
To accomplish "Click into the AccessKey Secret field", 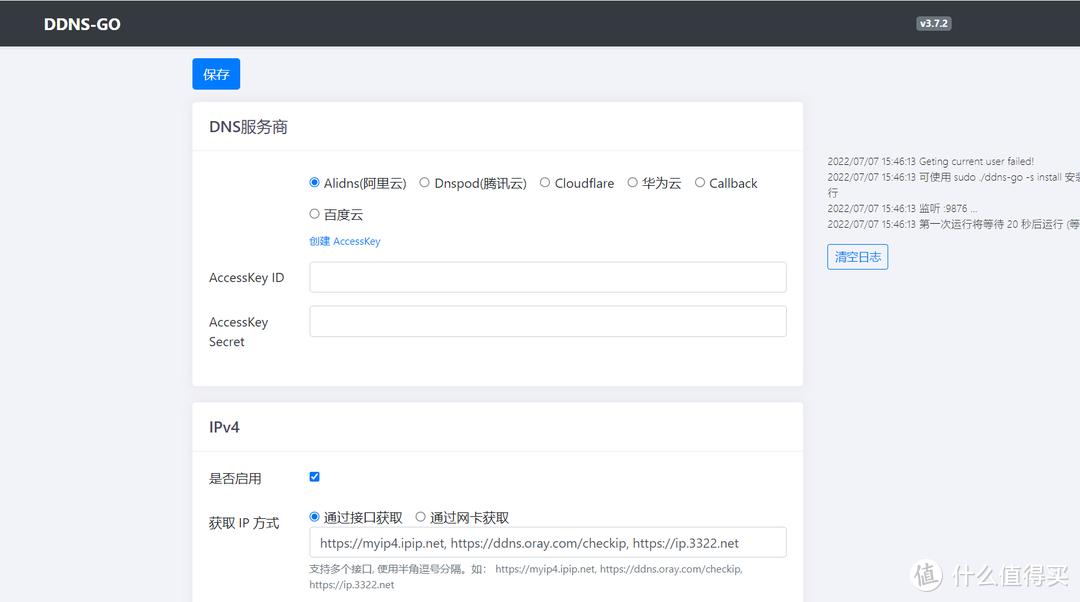I will (547, 321).
